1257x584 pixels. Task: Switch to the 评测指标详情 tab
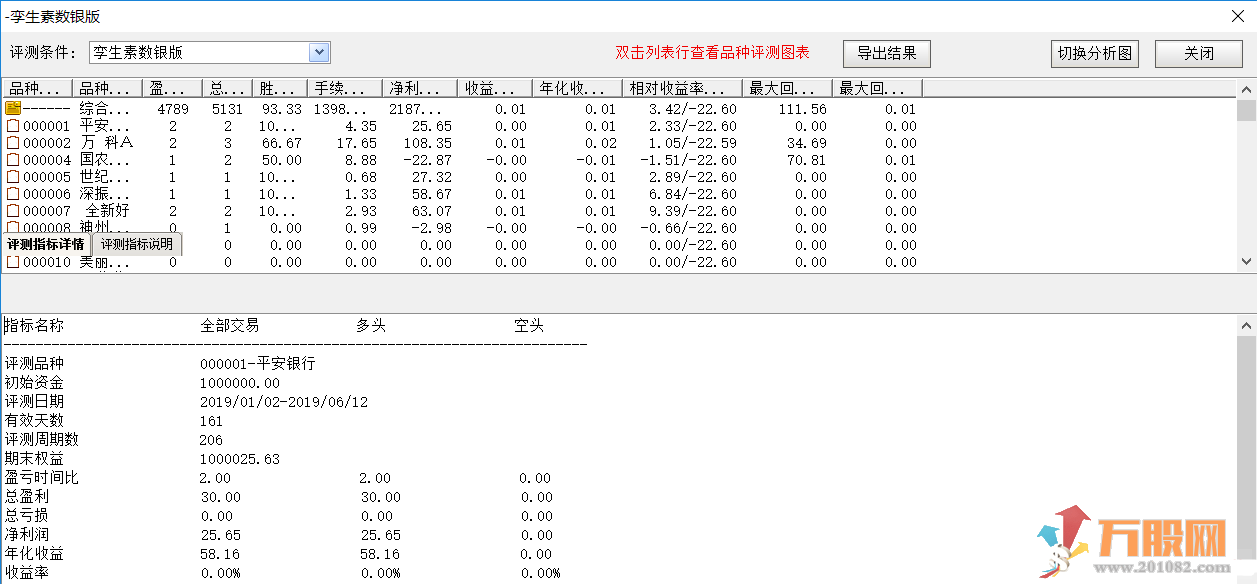coord(46,244)
